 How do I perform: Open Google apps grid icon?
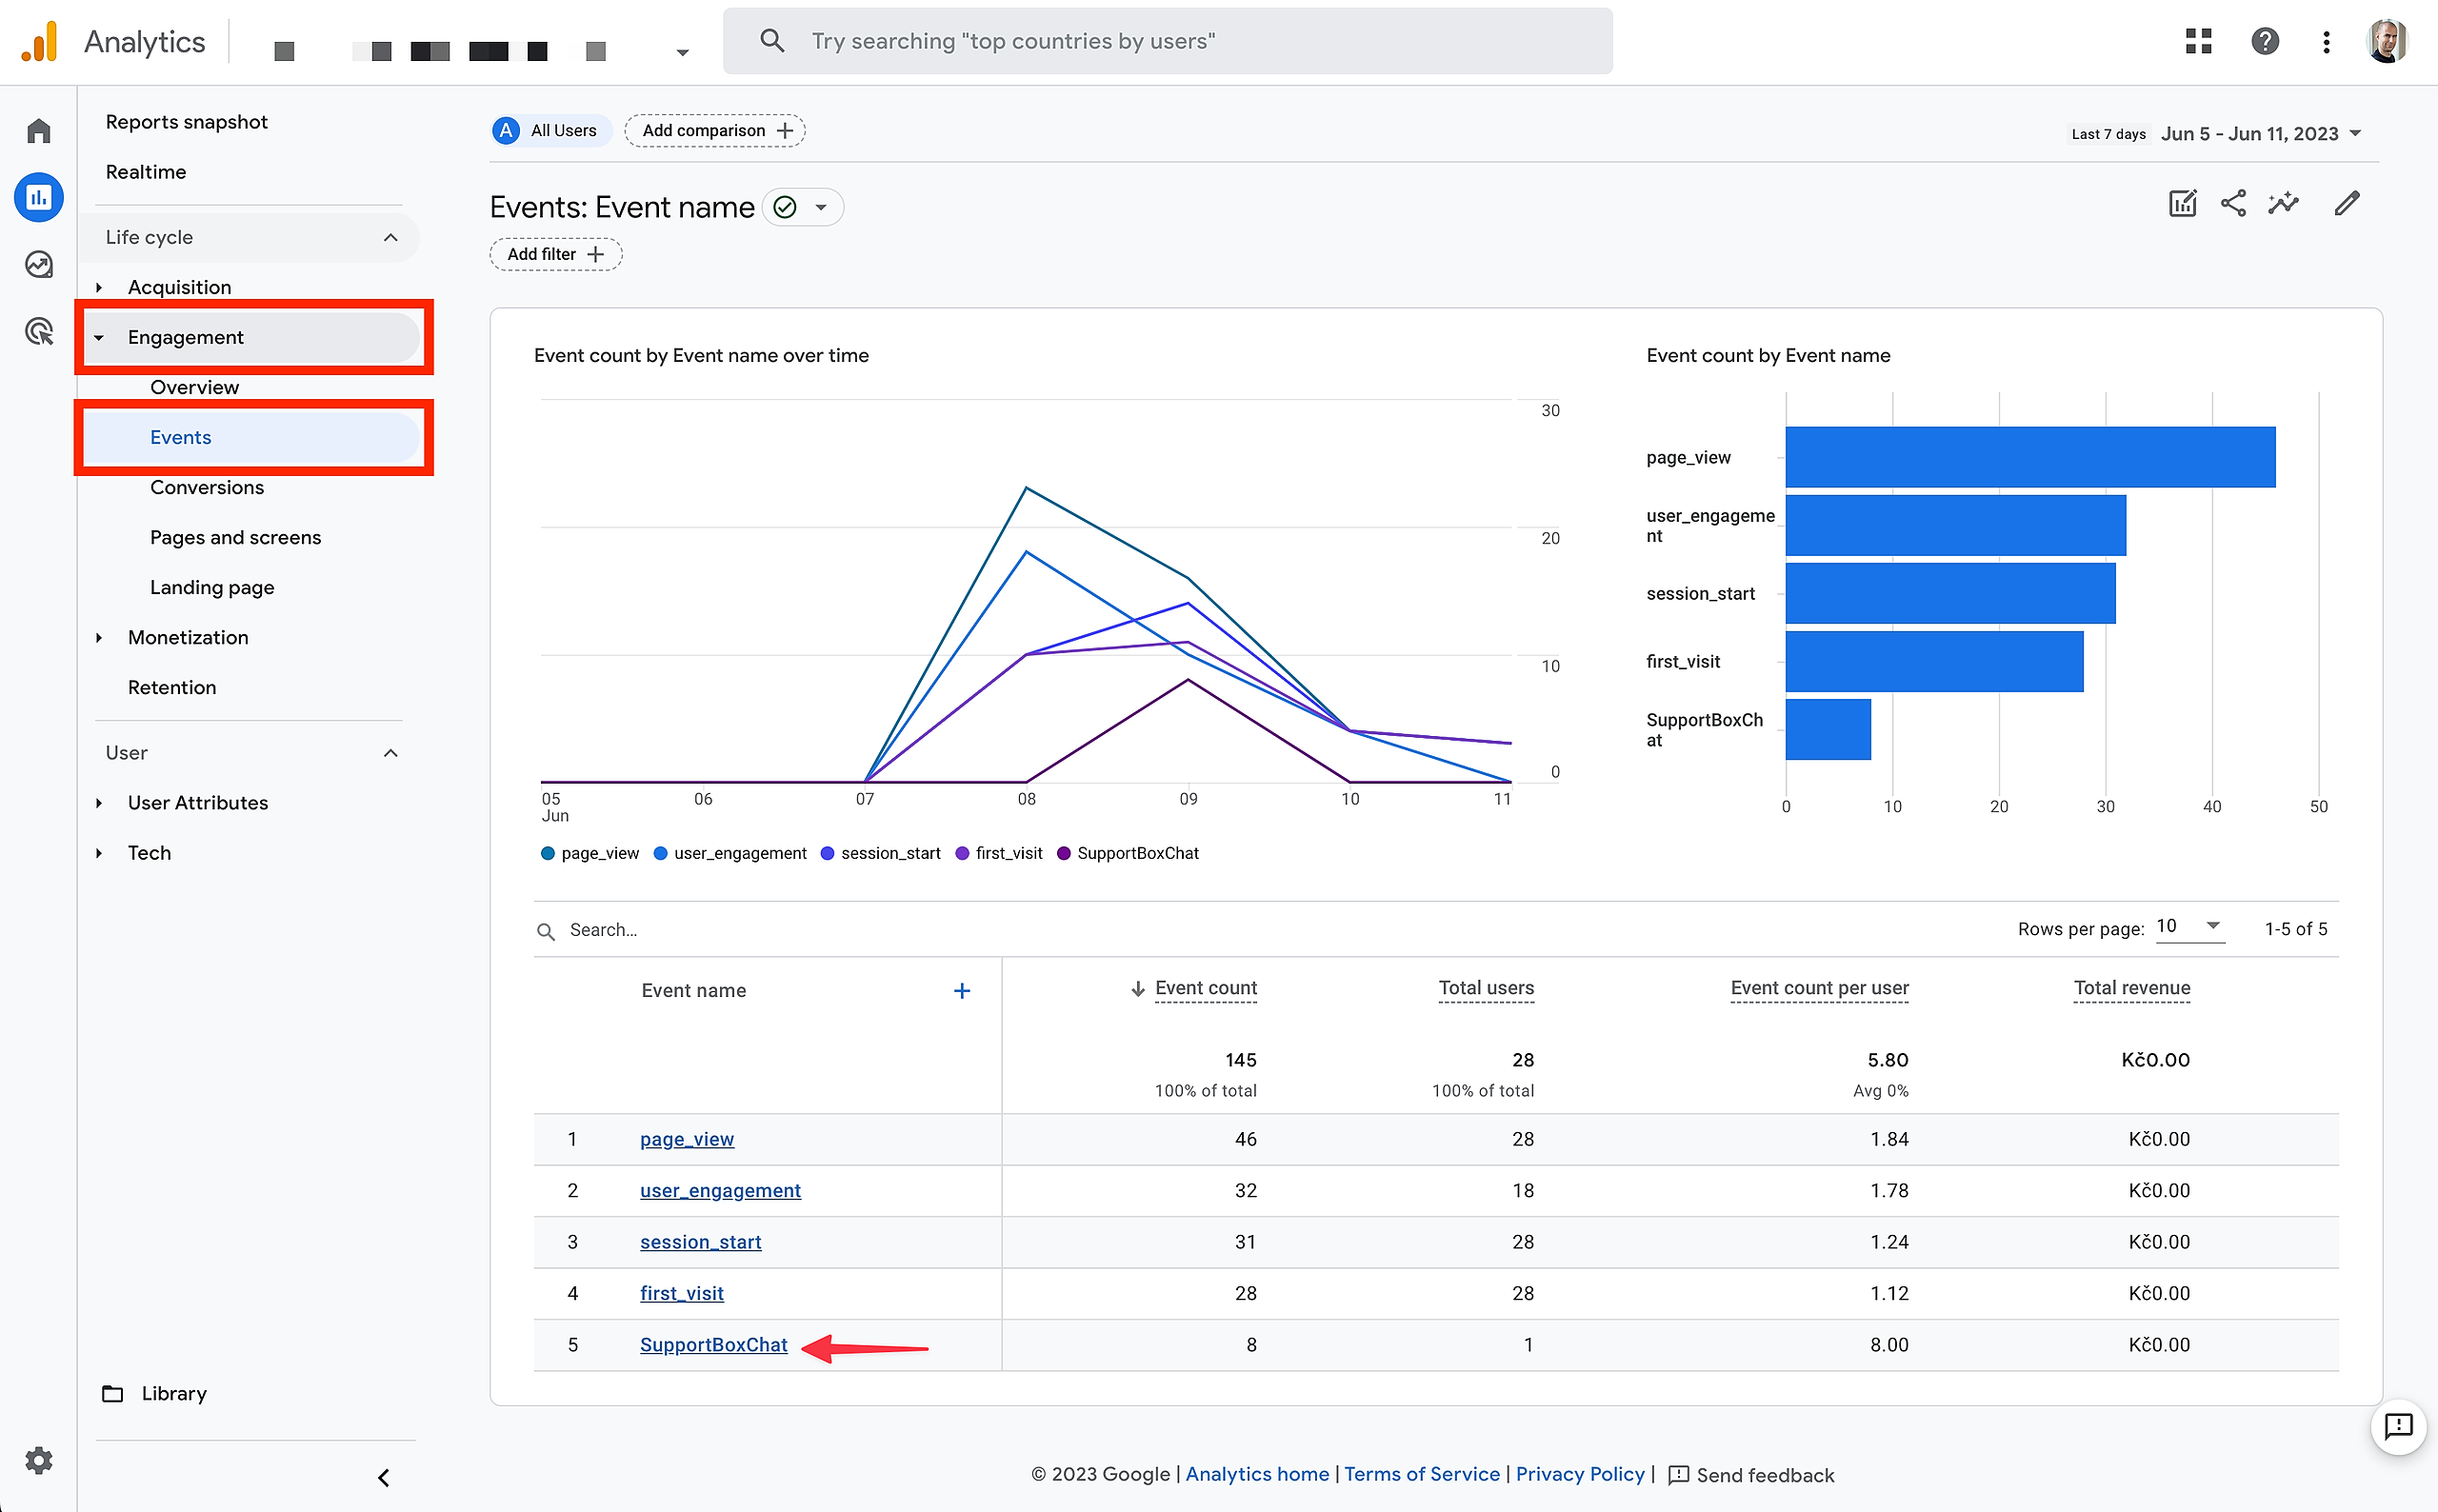2198,41
